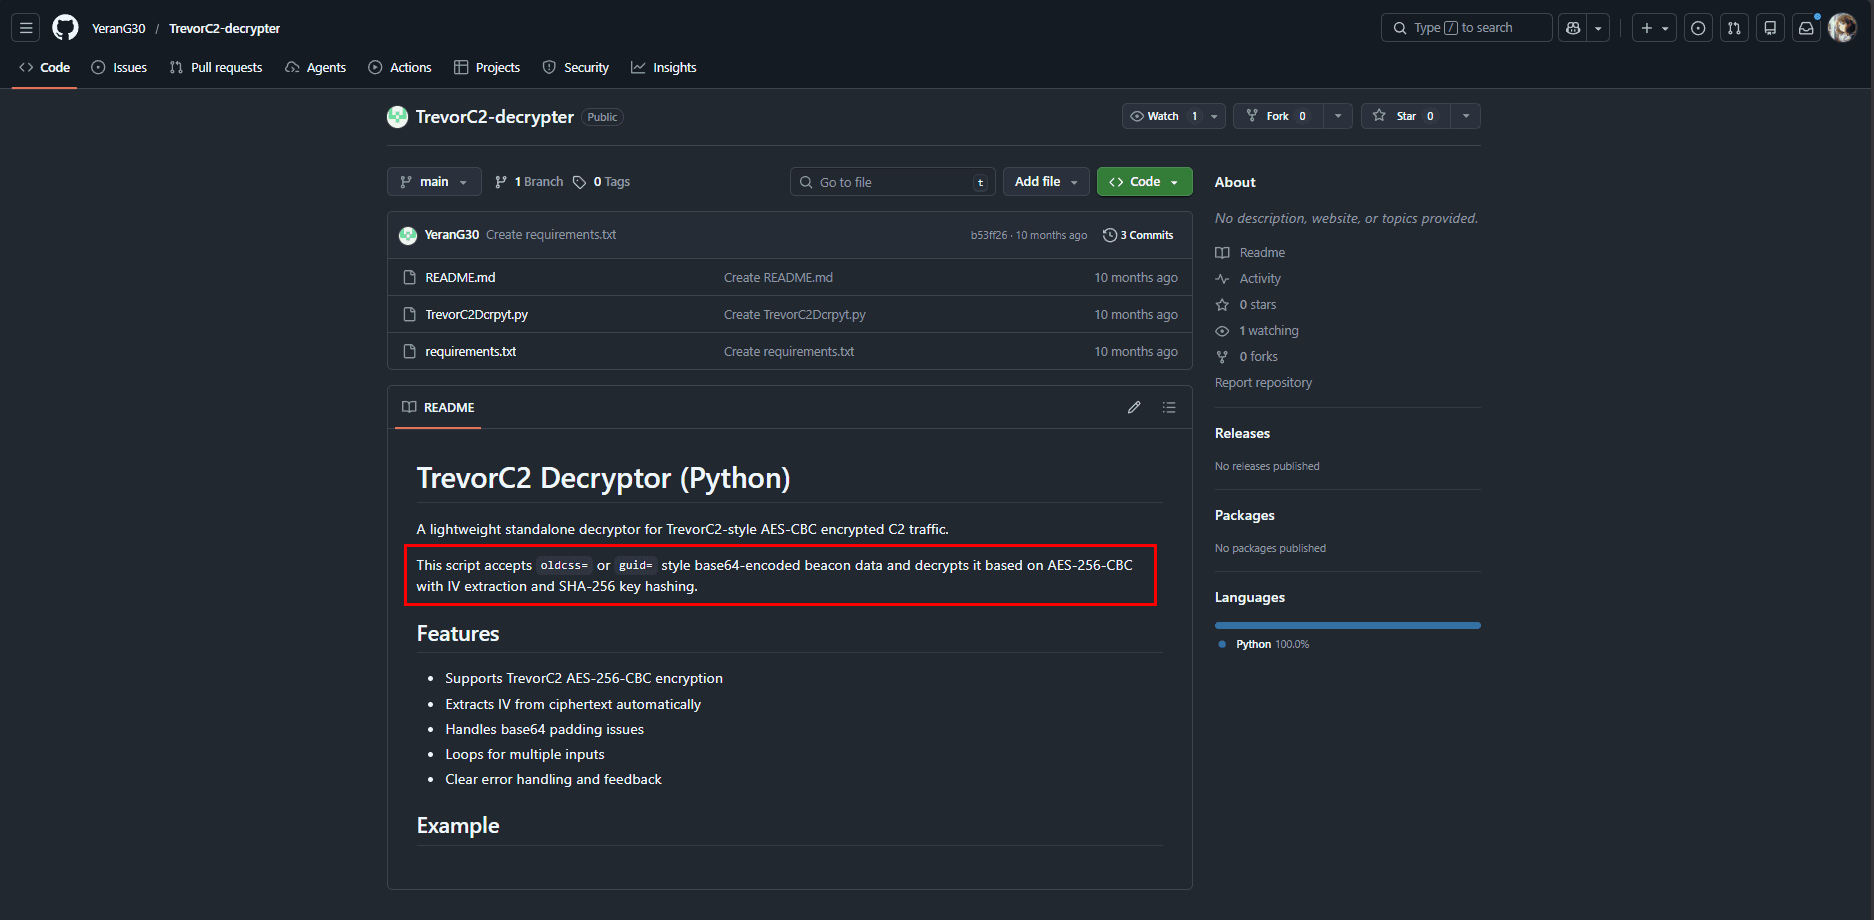Switch to the Insights tab
Image resolution: width=1874 pixels, height=920 pixels.
coord(664,68)
